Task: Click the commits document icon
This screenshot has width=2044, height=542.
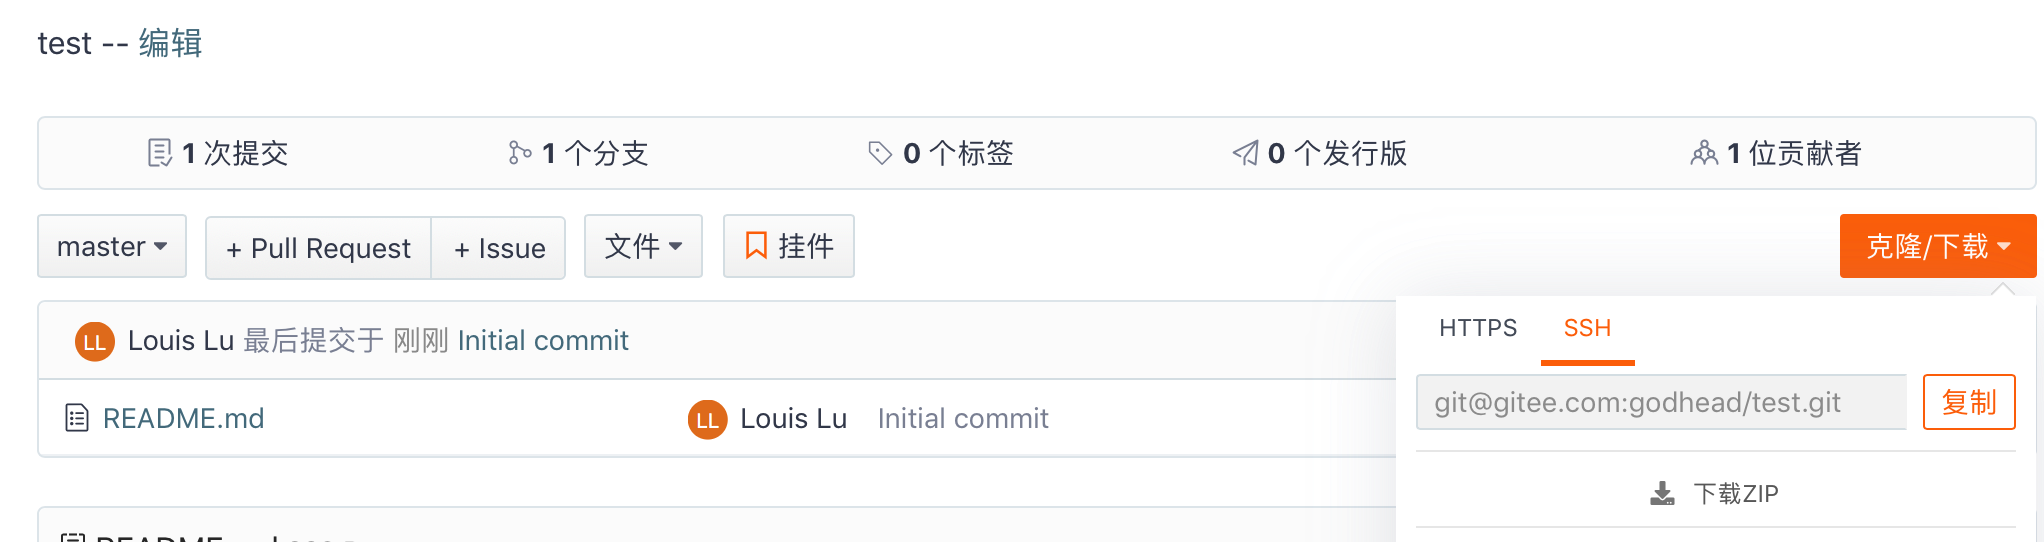Action: 159,153
